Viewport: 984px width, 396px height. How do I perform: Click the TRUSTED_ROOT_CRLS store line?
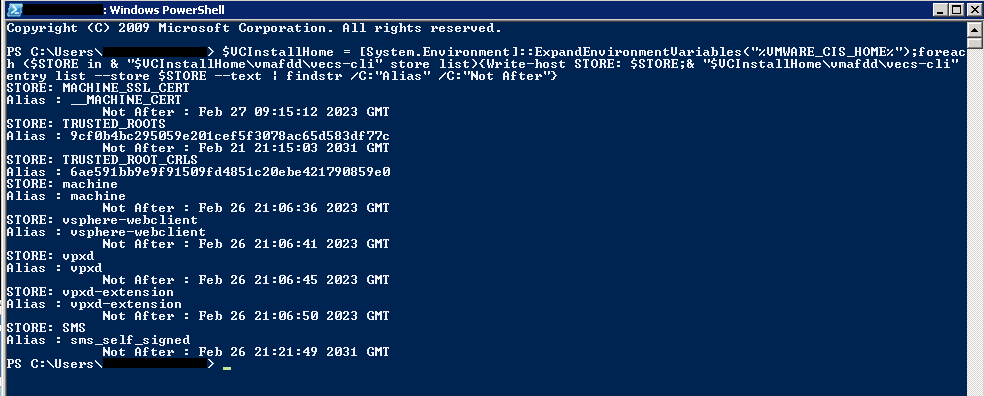click(102, 160)
